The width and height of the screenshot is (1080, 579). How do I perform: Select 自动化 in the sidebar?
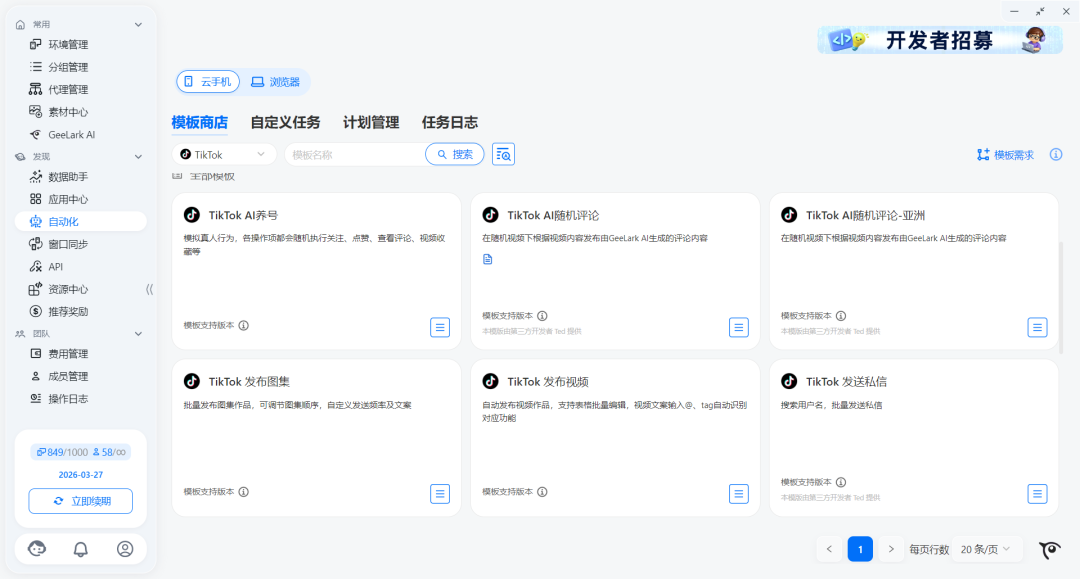click(81, 221)
